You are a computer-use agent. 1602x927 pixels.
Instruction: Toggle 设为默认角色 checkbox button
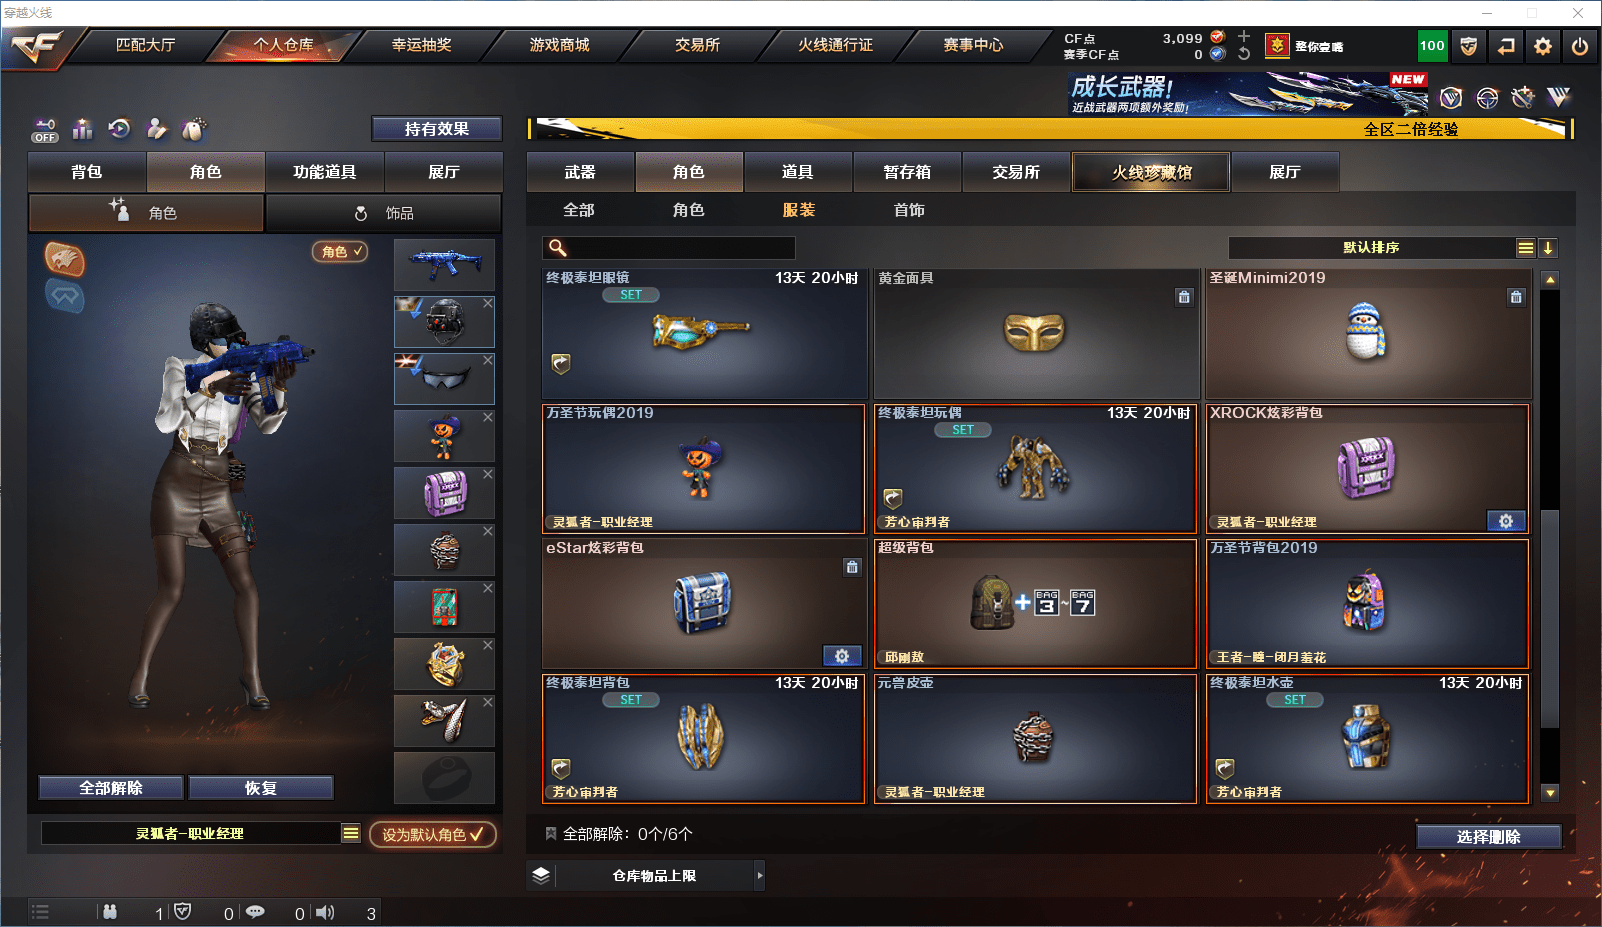[x=433, y=834]
